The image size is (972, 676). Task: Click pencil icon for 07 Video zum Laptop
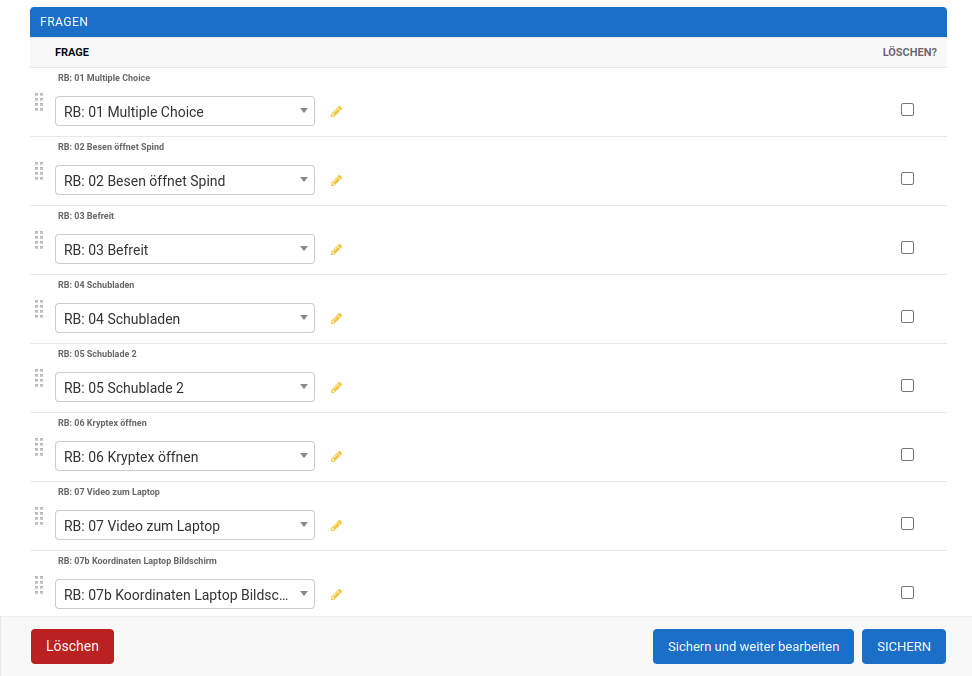[336, 526]
